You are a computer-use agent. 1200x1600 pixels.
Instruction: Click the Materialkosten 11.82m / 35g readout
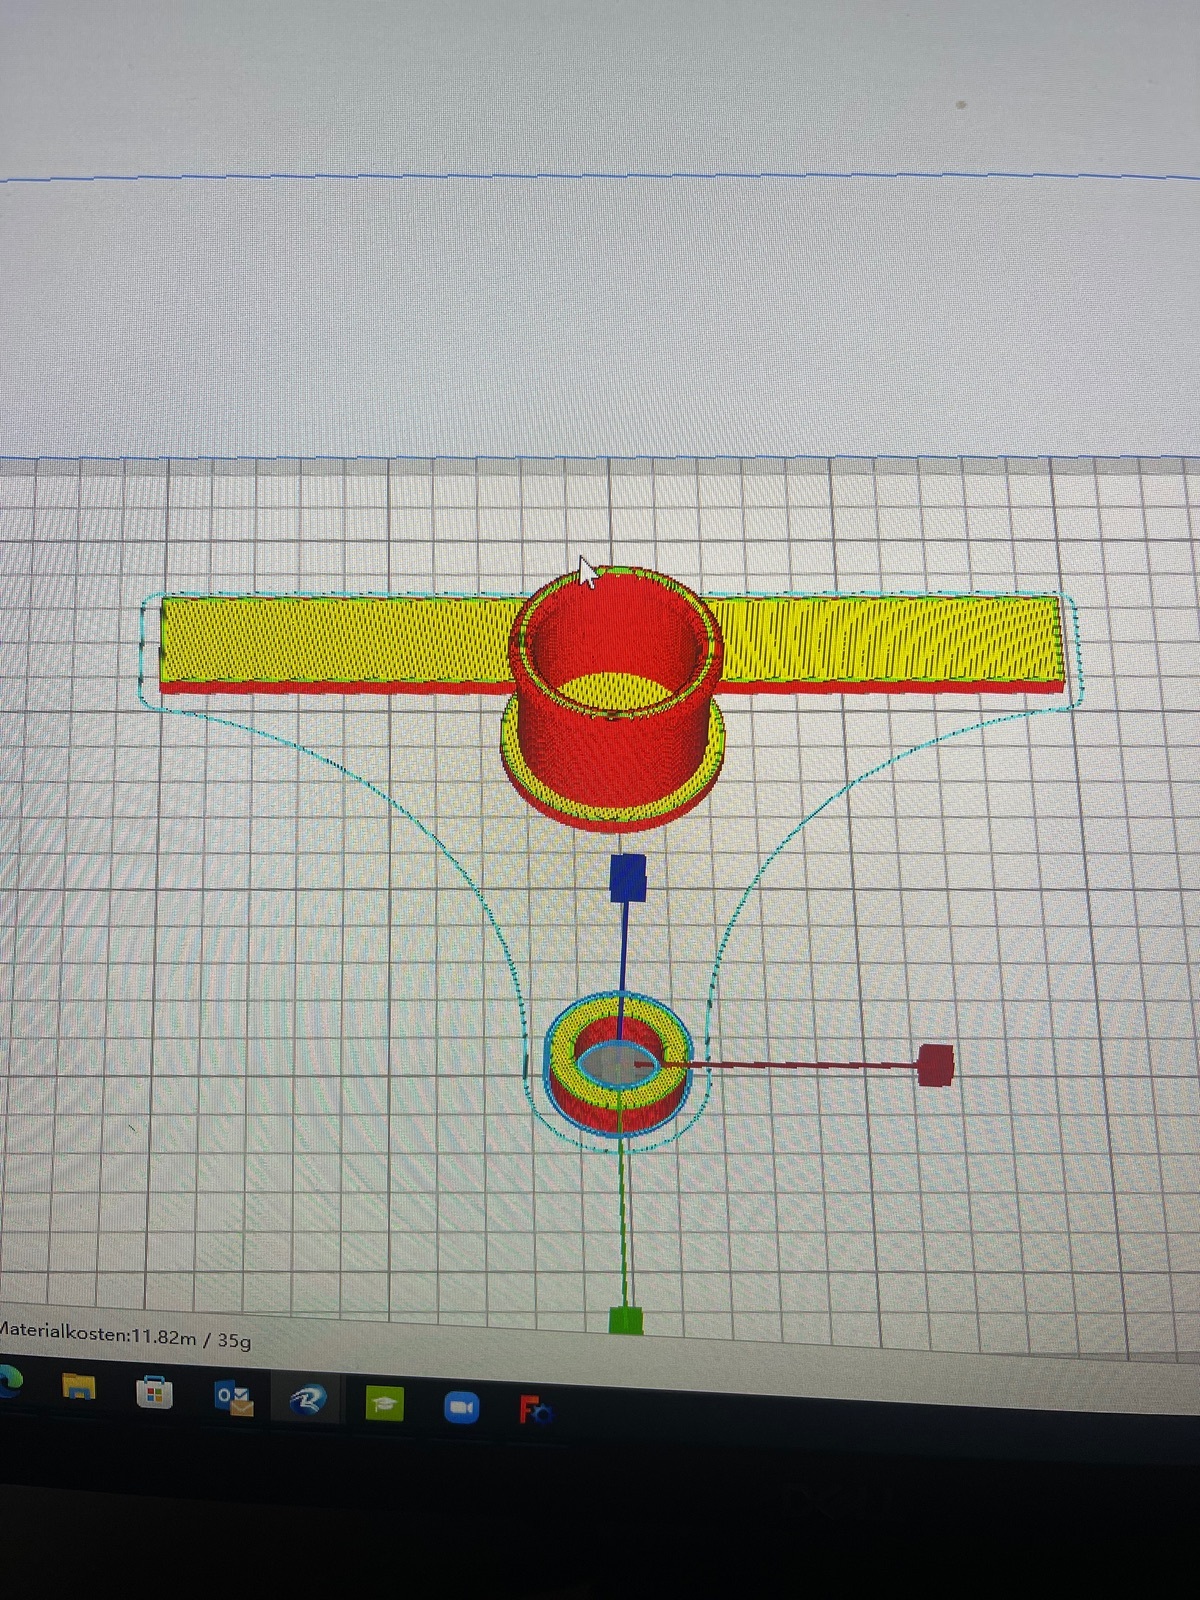[125, 1335]
